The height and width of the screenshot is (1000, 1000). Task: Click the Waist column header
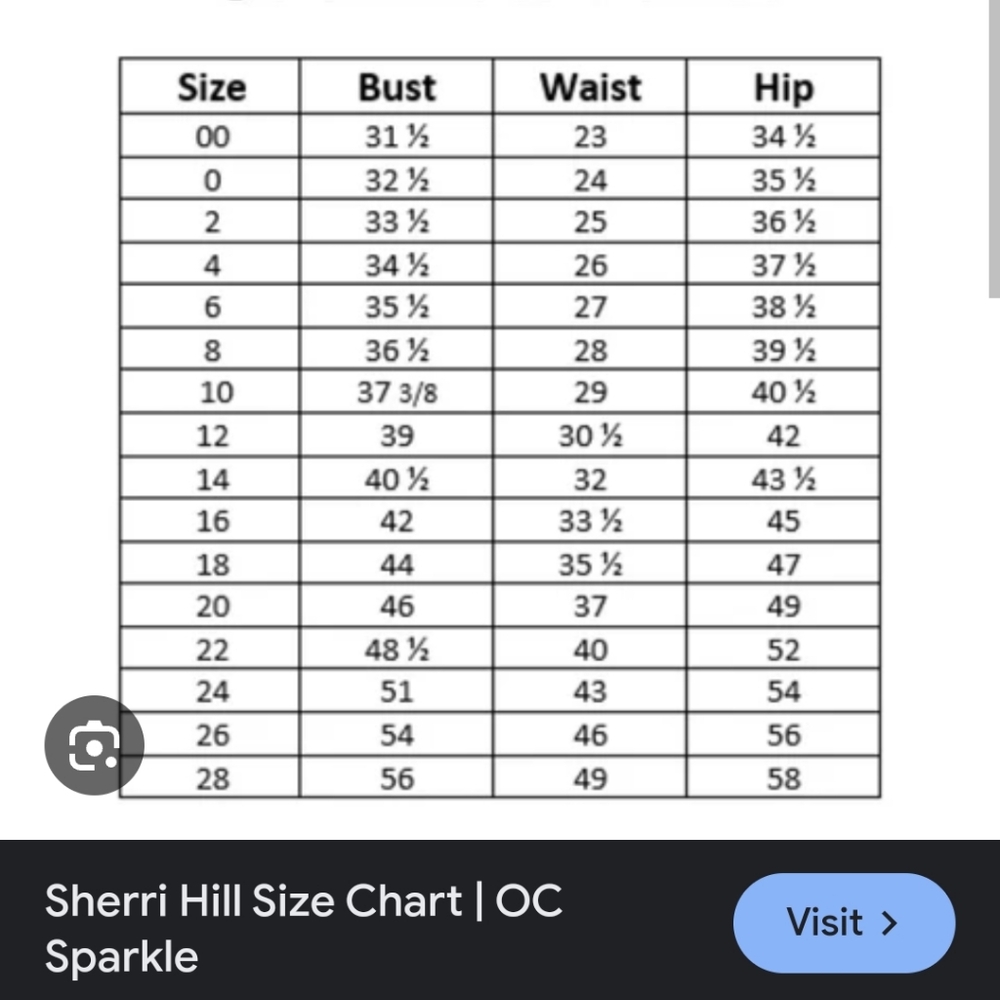[590, 87]
